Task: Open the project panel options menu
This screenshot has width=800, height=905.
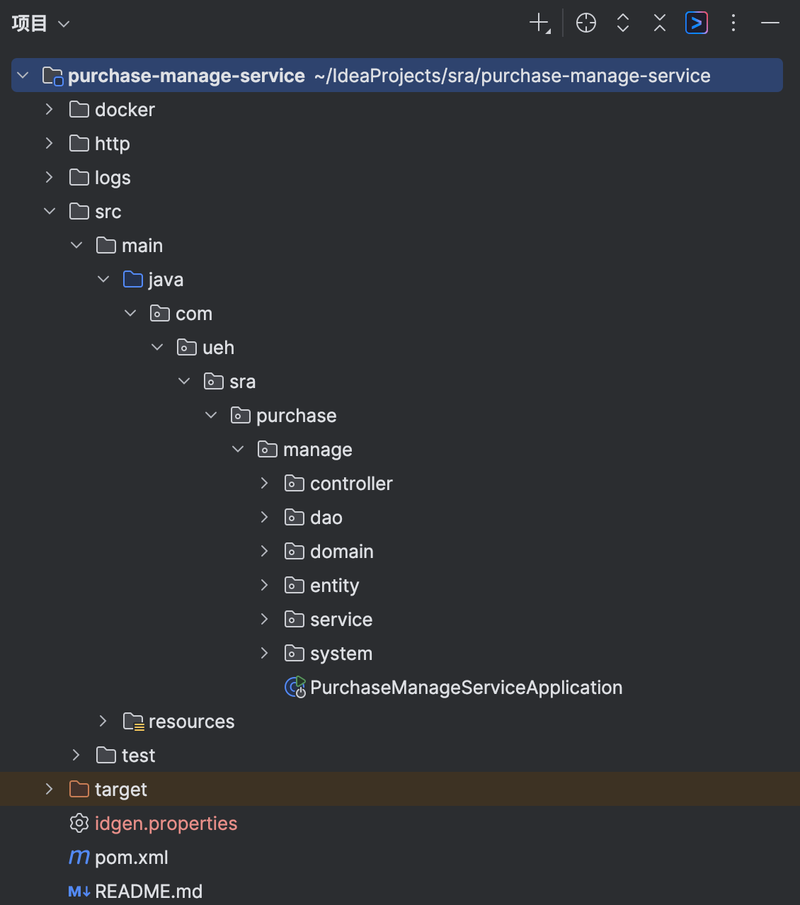Action: coord(734,23)
